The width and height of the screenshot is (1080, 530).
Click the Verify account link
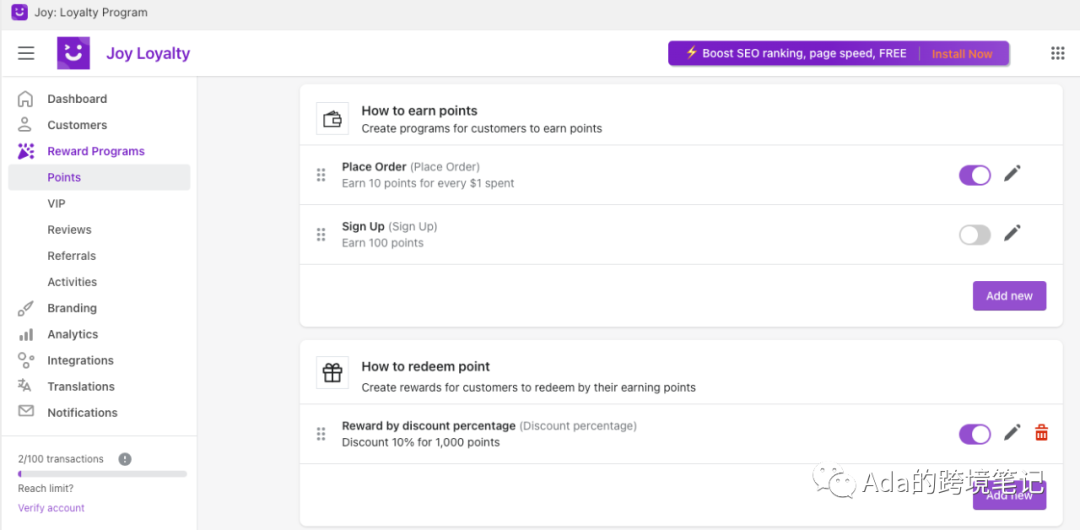point(51,508)
